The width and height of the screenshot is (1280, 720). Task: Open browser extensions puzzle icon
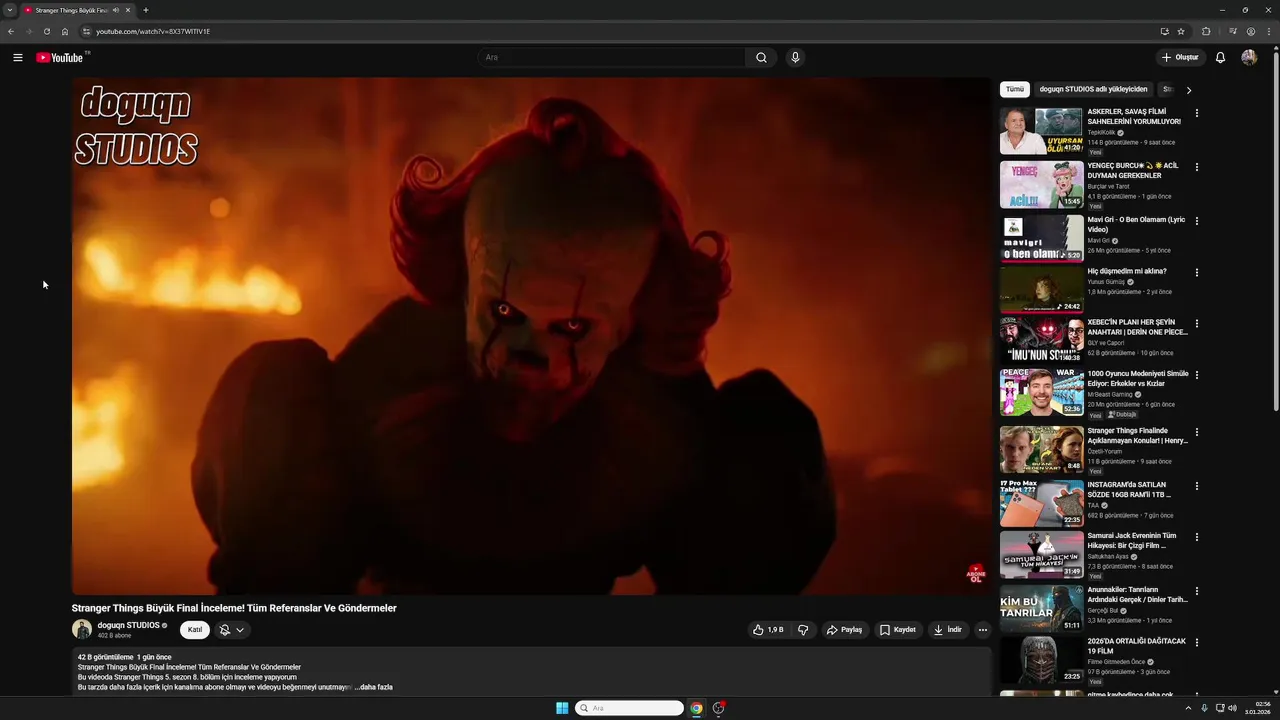[1206, 31]
